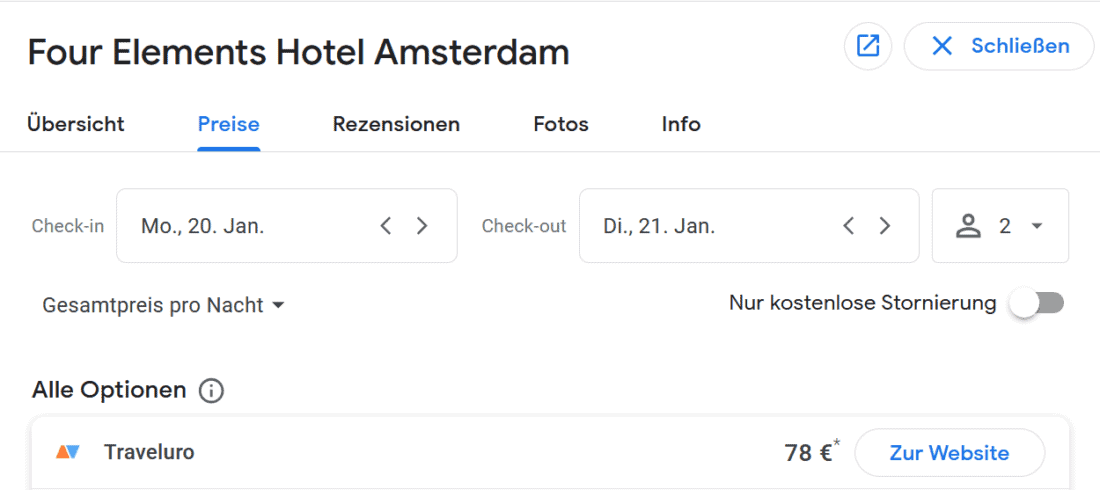This screenshot has height=490, width=1100.
Task: Click the Zur Website button
Action: tap(949, 453)
